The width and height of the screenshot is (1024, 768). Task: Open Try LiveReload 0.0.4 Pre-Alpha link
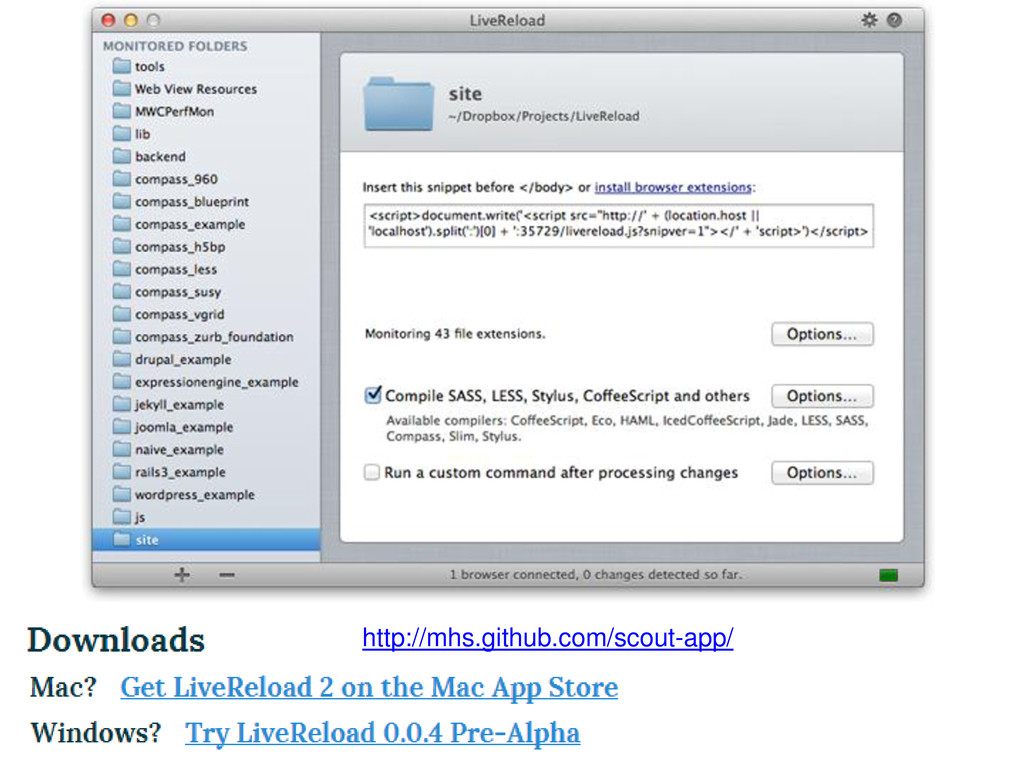click(x=383, y=733)
